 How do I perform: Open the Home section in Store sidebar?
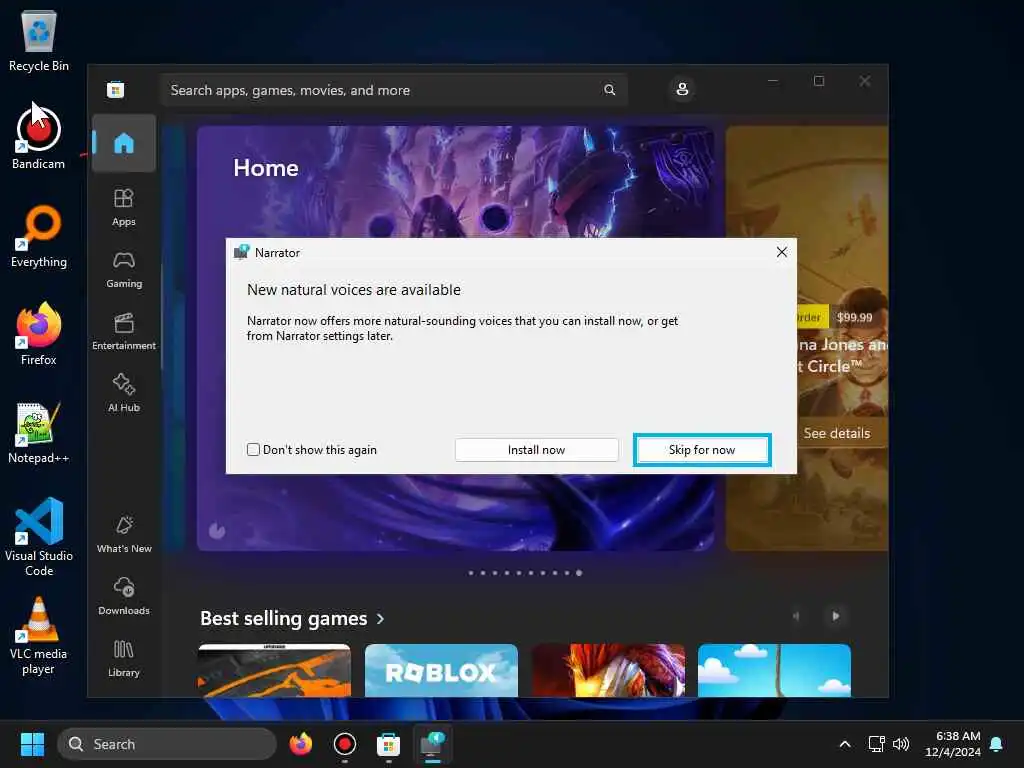point(123,143)
